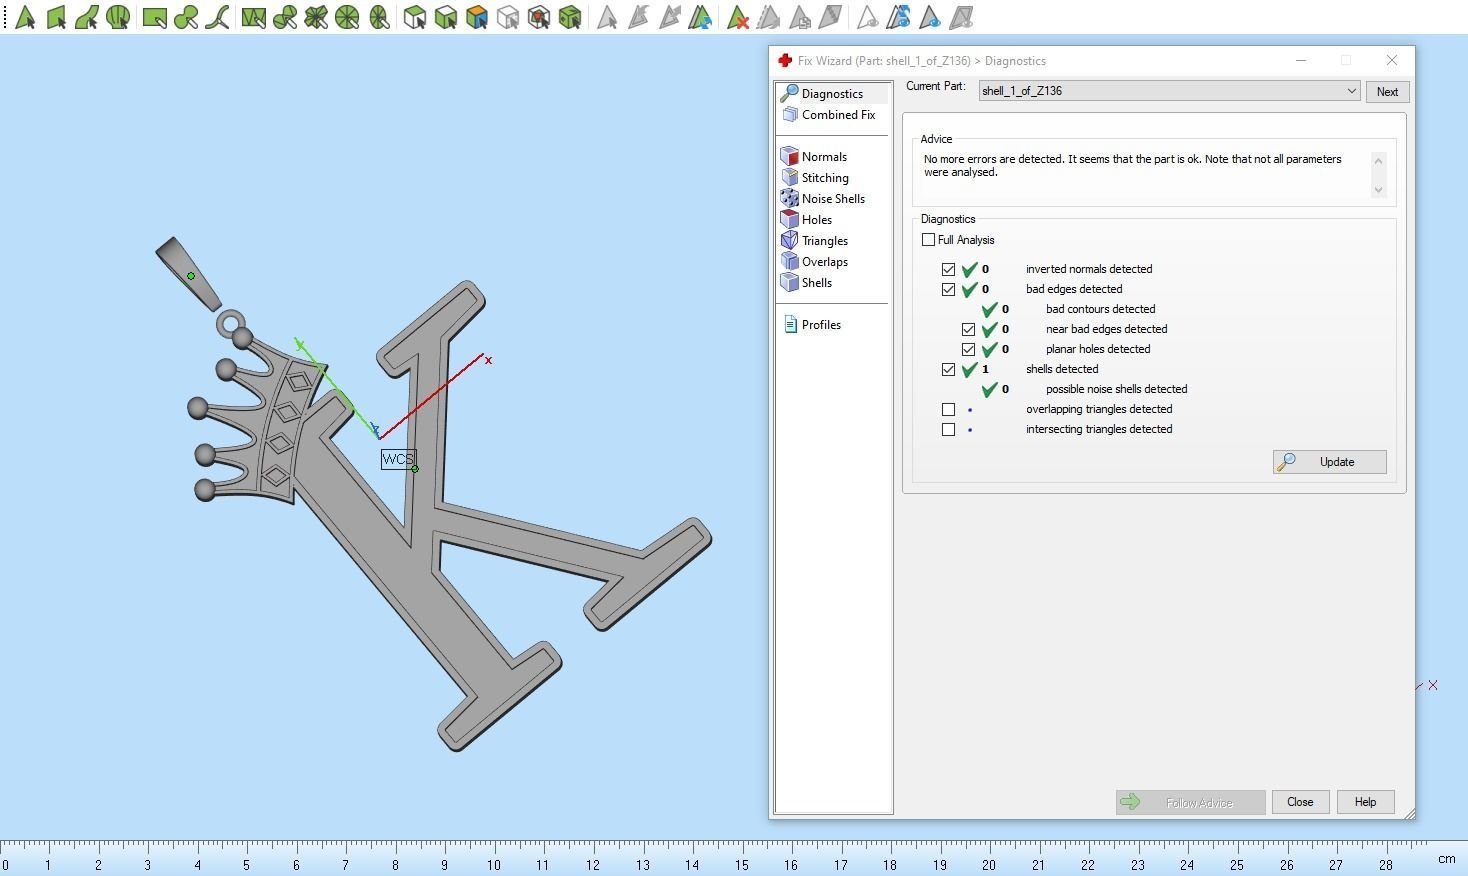Choose the cube with red core tool
The height and width of the screenshot is (876, 1468).
pos(539,17)
